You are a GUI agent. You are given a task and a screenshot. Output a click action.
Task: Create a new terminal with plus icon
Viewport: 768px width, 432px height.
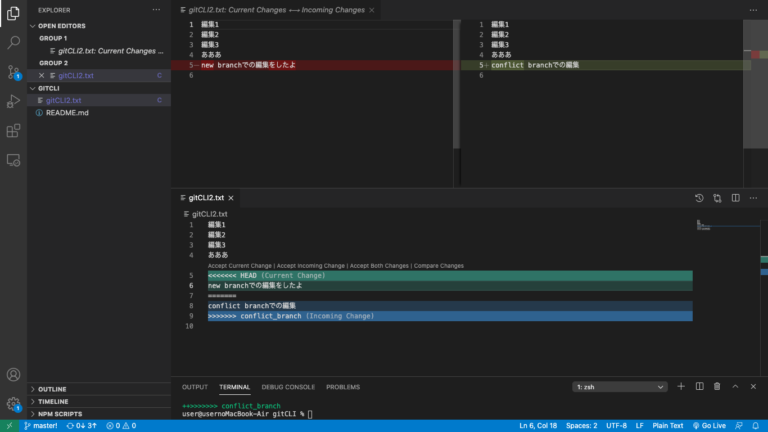(x=681, y=386)
